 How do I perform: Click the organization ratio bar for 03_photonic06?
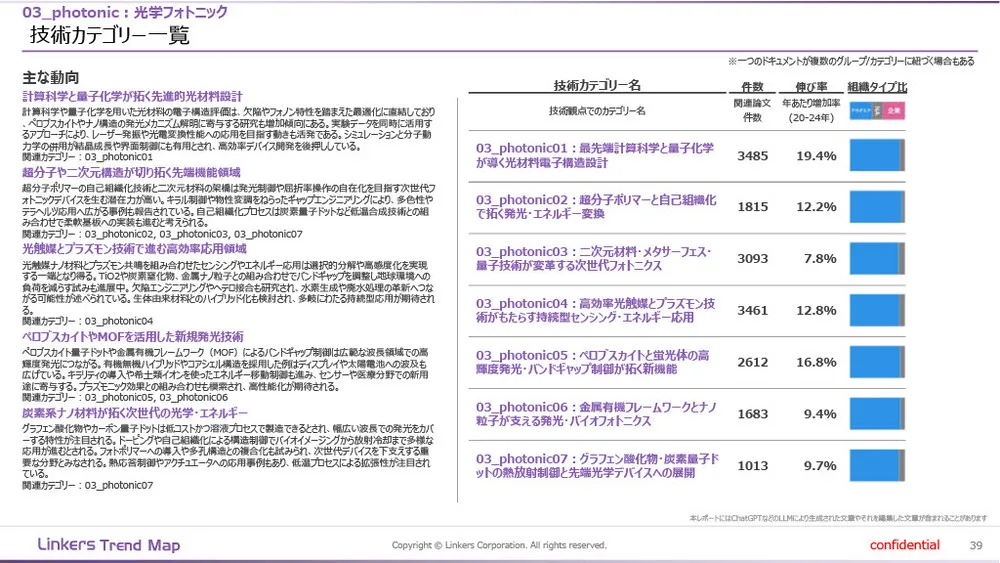[x=877, y=414]
